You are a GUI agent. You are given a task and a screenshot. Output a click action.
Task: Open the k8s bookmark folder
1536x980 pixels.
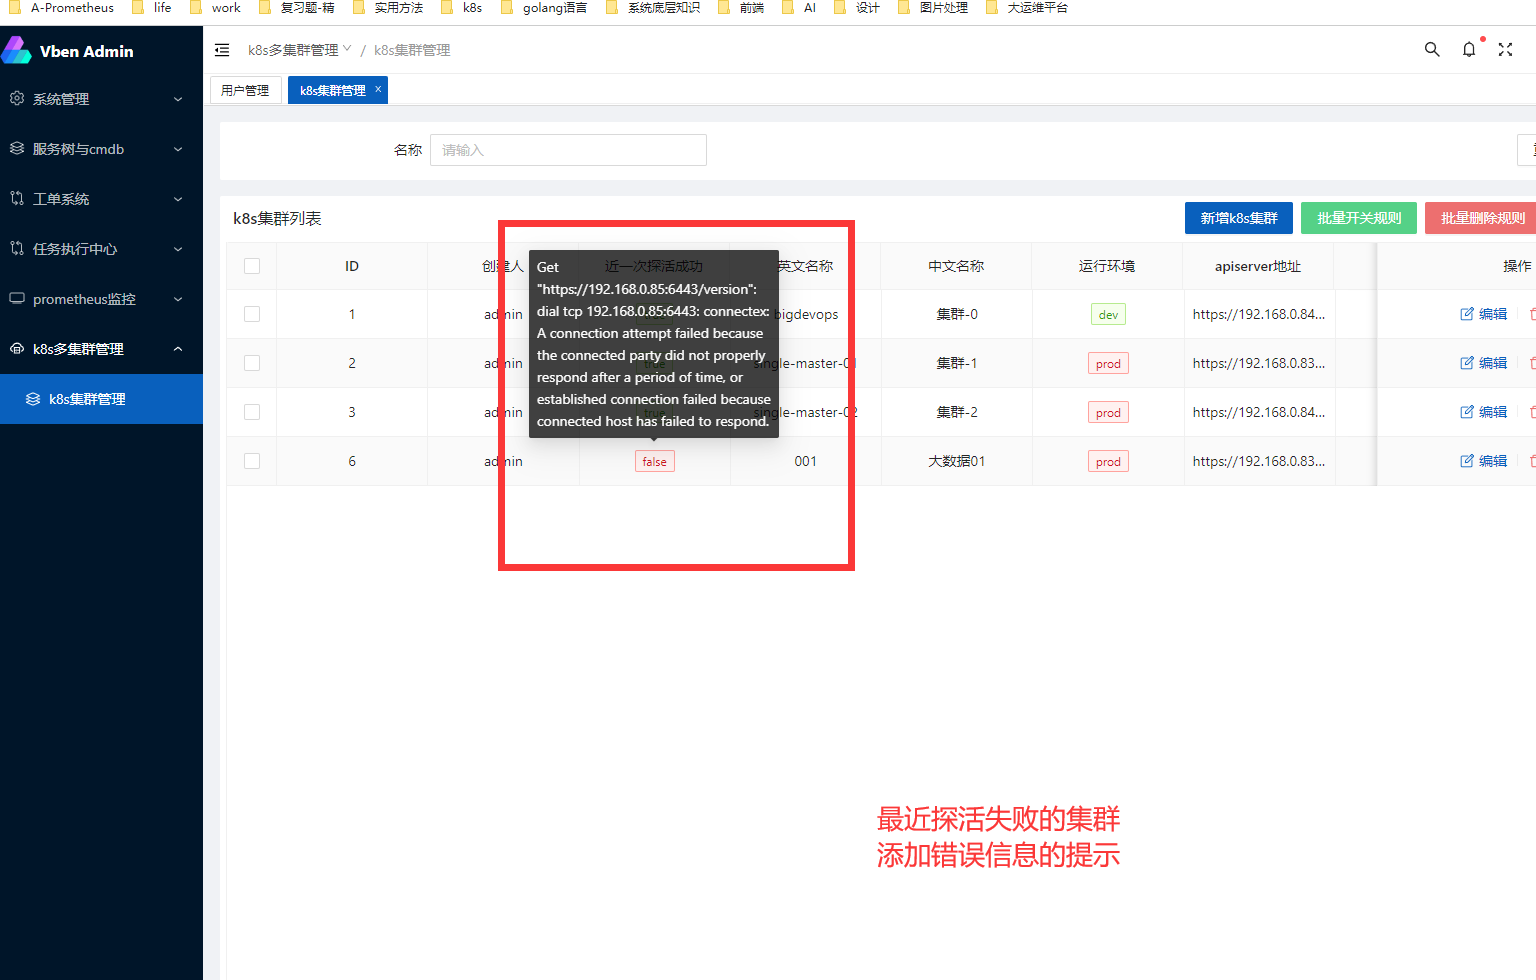(462, 7)
